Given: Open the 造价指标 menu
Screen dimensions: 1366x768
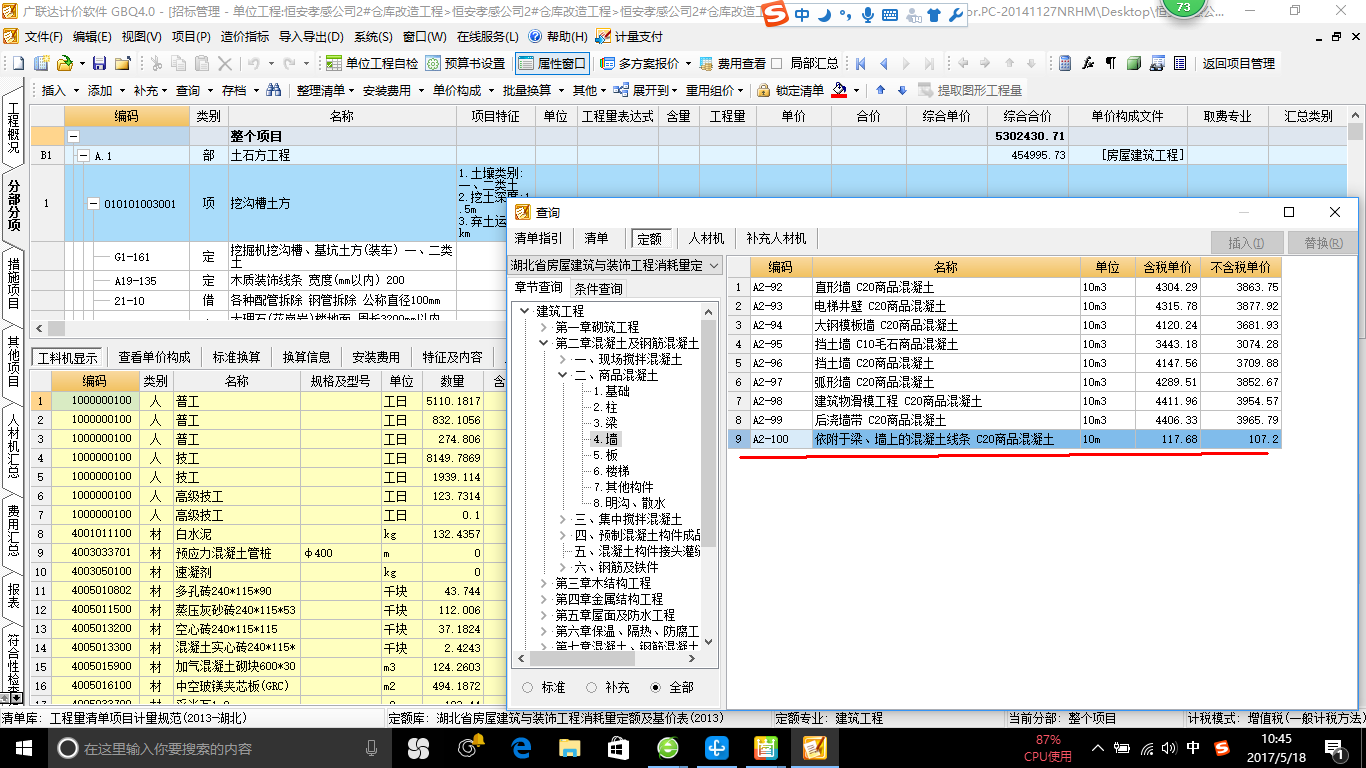Looking at the screenshot, I should 245,36.
